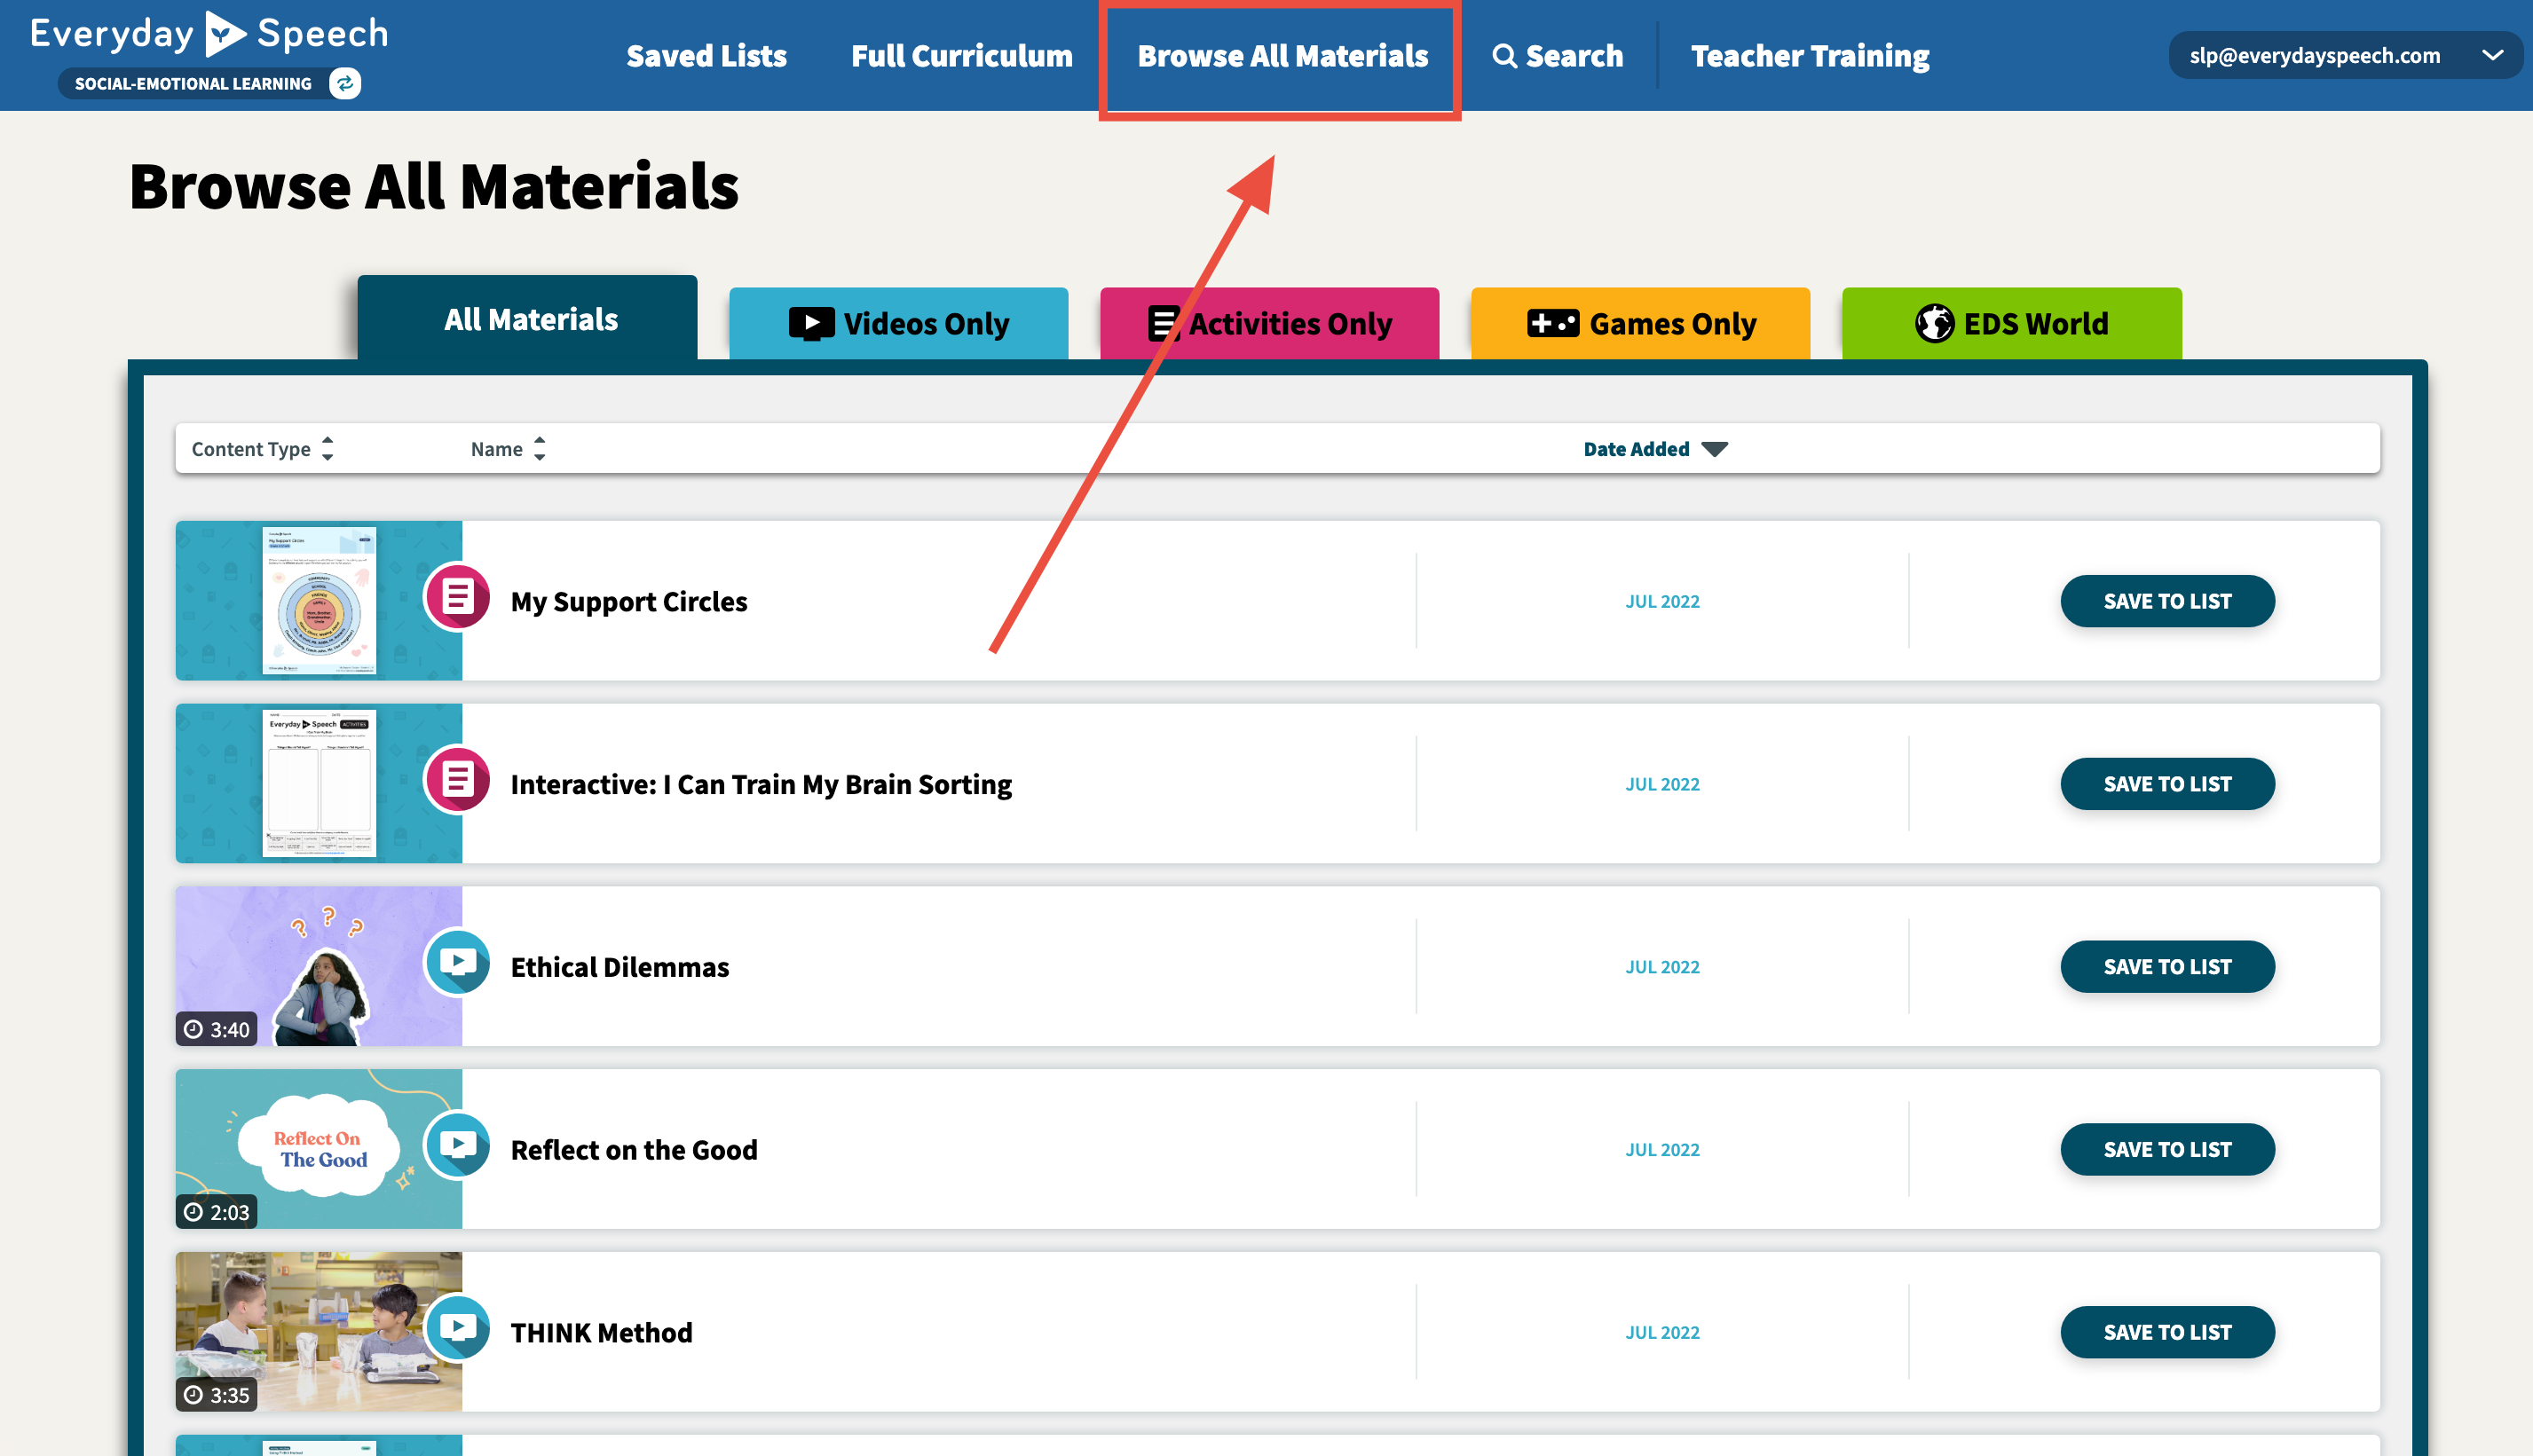Screen dimensions: 2533x1456
Task: Save THINK Method to list
Action: click(2167, 1333)
